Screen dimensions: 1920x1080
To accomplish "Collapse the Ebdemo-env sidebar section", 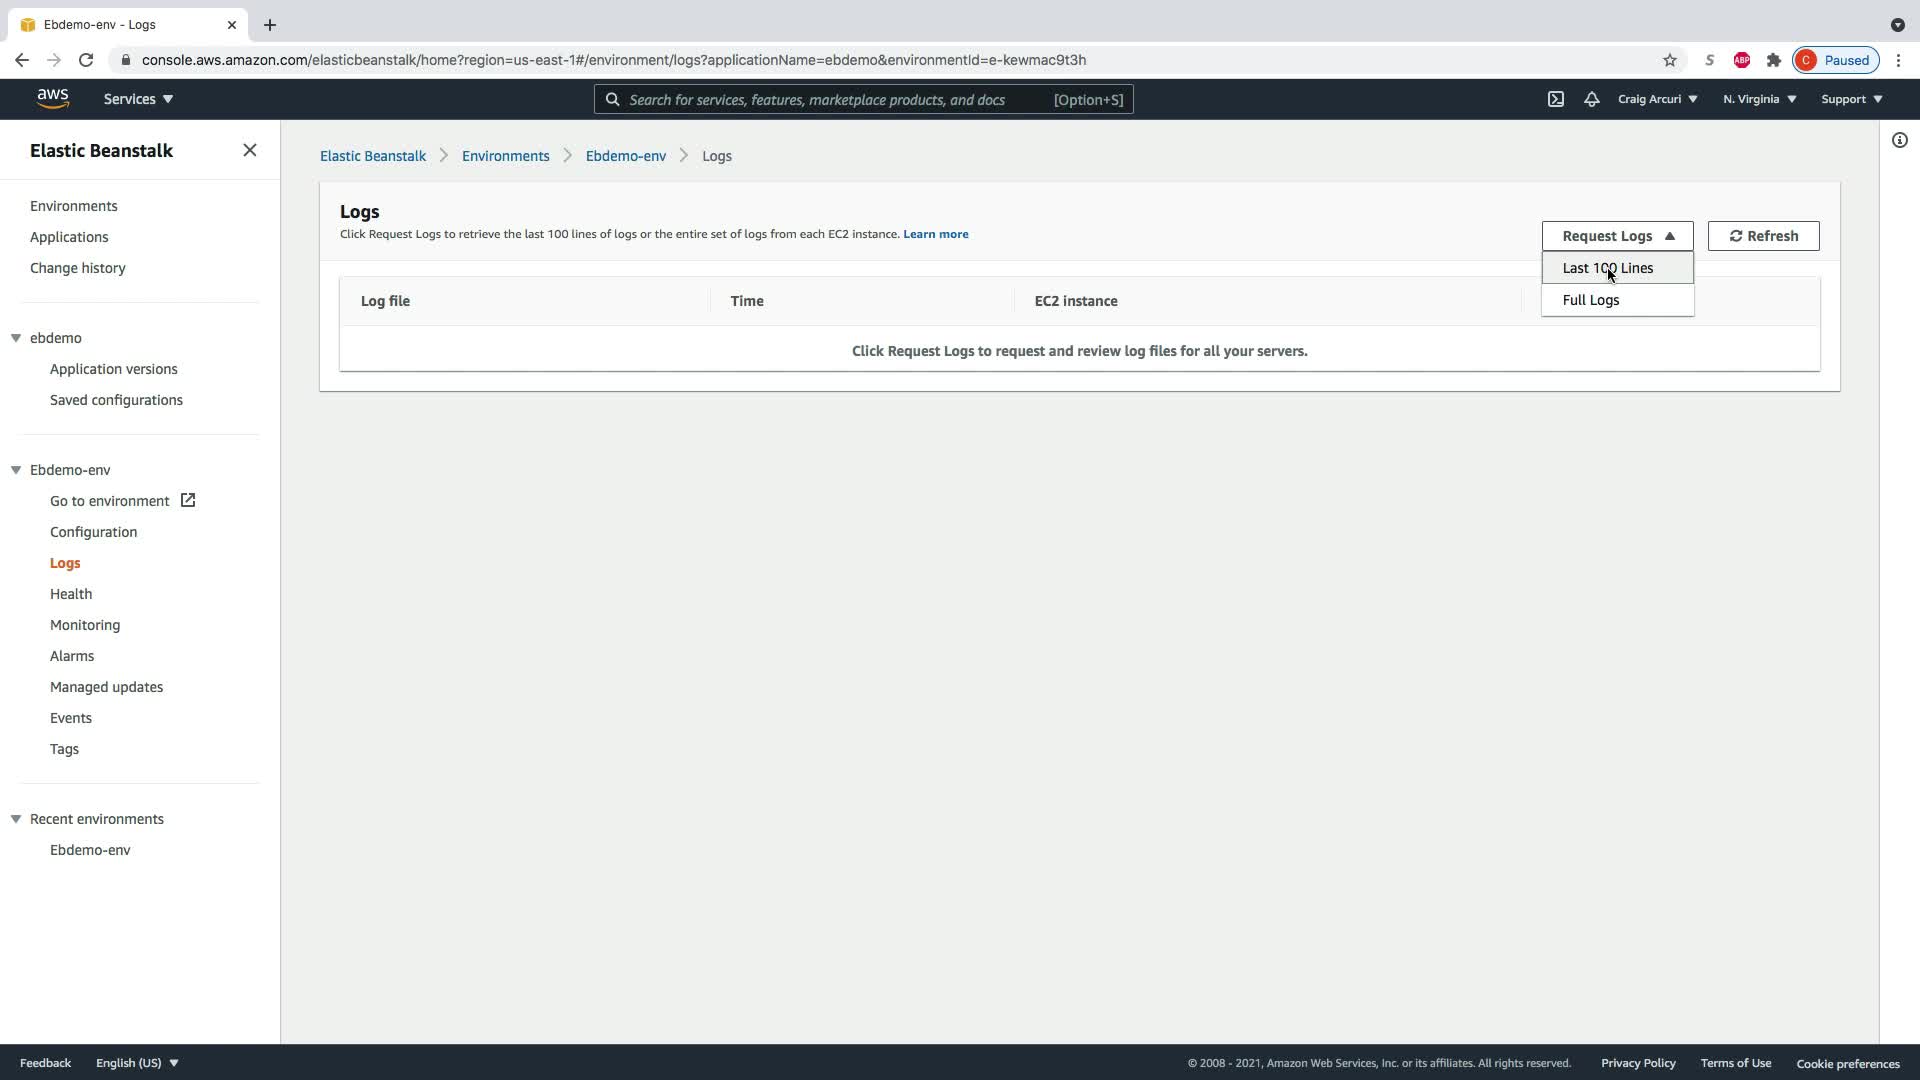I will point(16,470).
